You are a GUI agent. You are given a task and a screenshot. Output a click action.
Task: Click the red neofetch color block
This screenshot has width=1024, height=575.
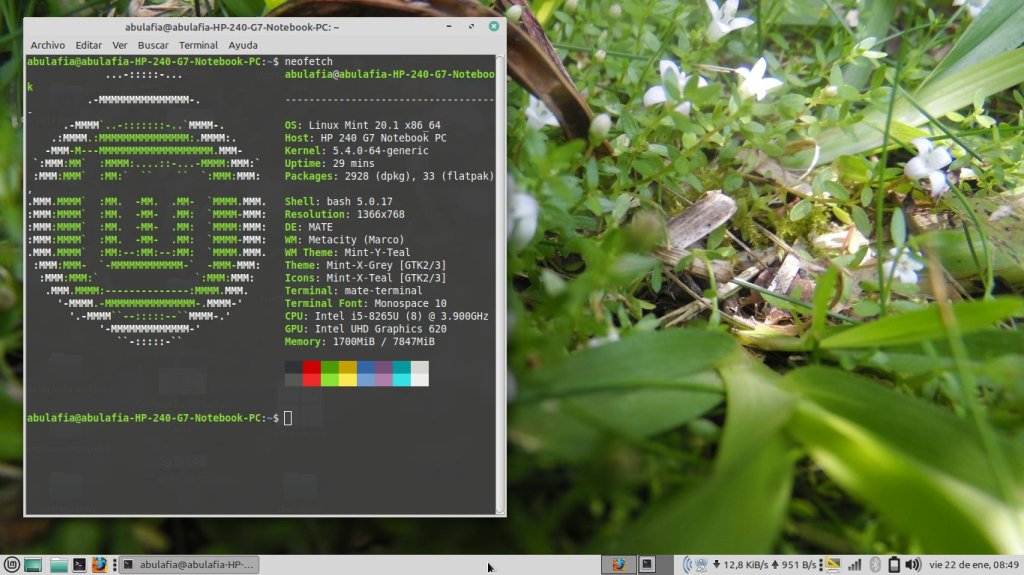click(311, 373)
